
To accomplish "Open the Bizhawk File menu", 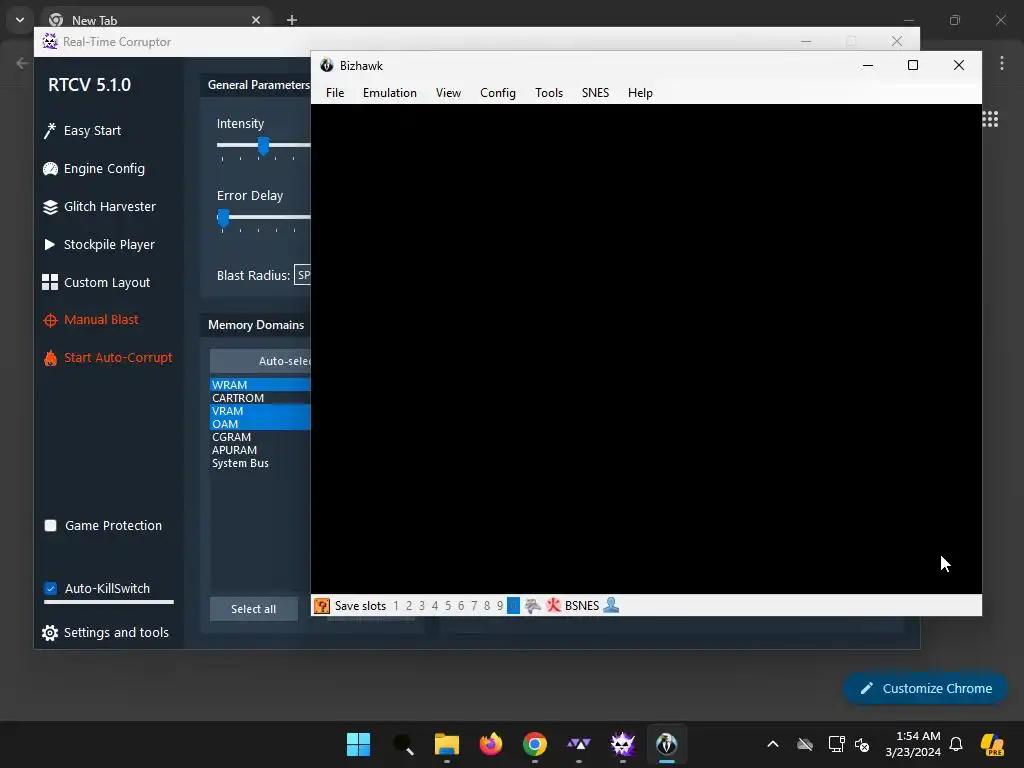I will click(335, 93).
